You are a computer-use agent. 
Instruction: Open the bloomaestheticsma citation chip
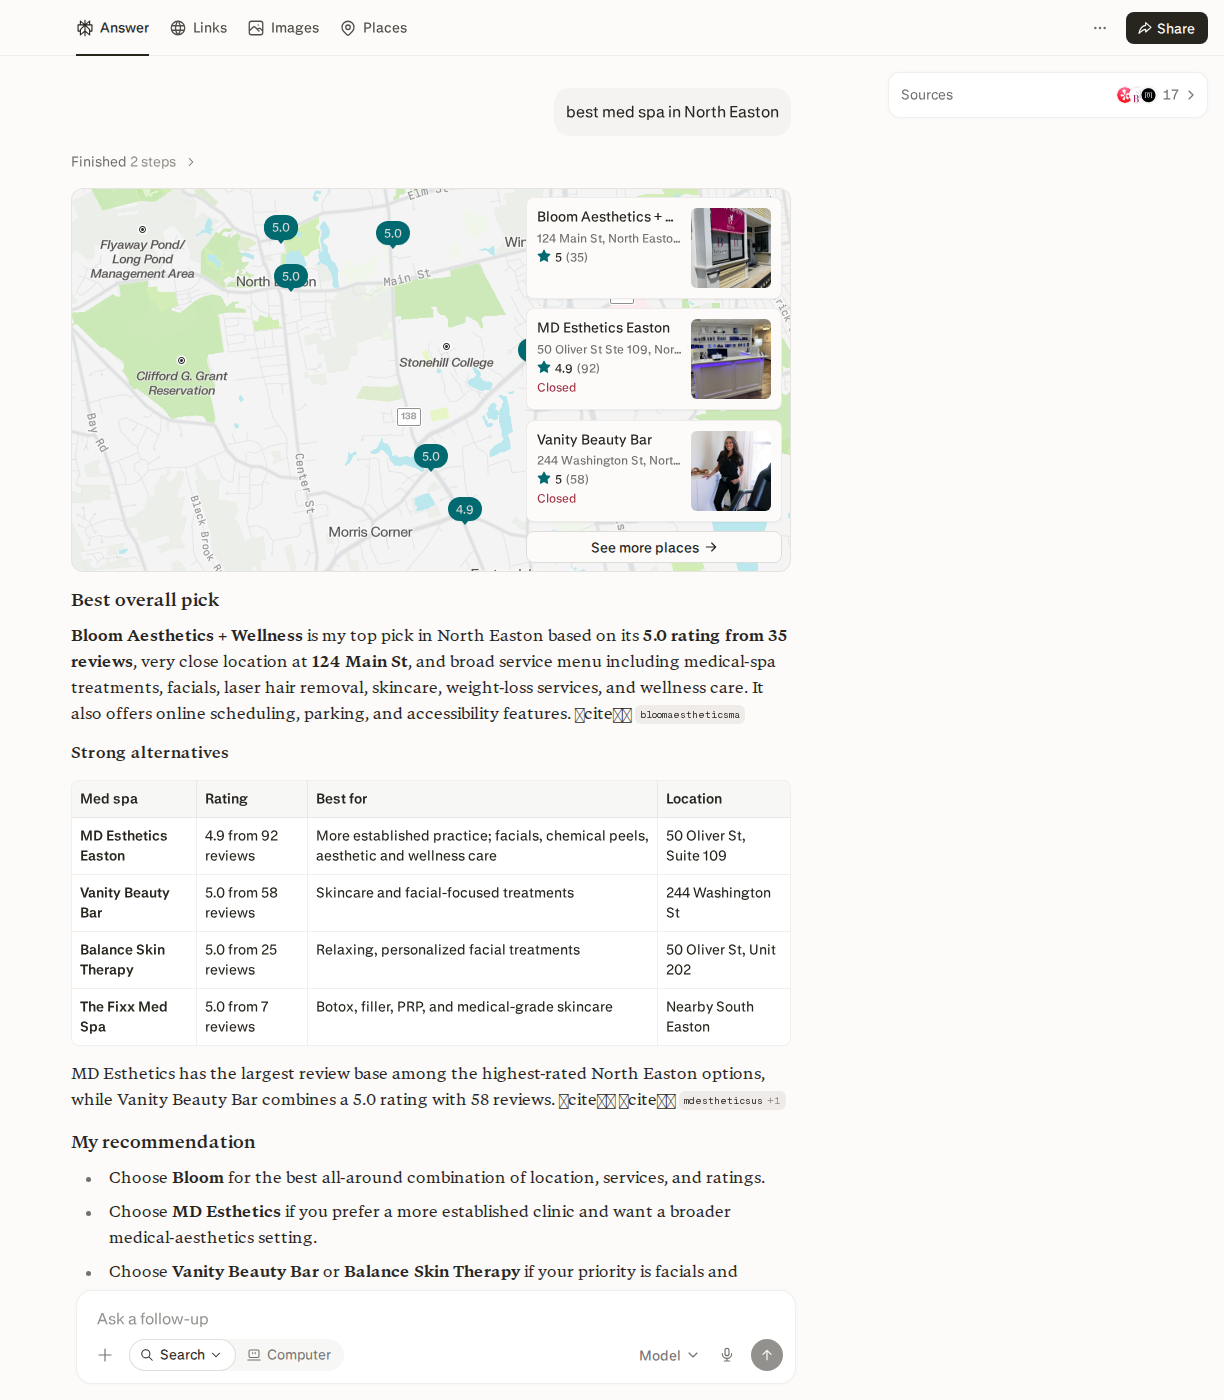[x=690, y=715]
